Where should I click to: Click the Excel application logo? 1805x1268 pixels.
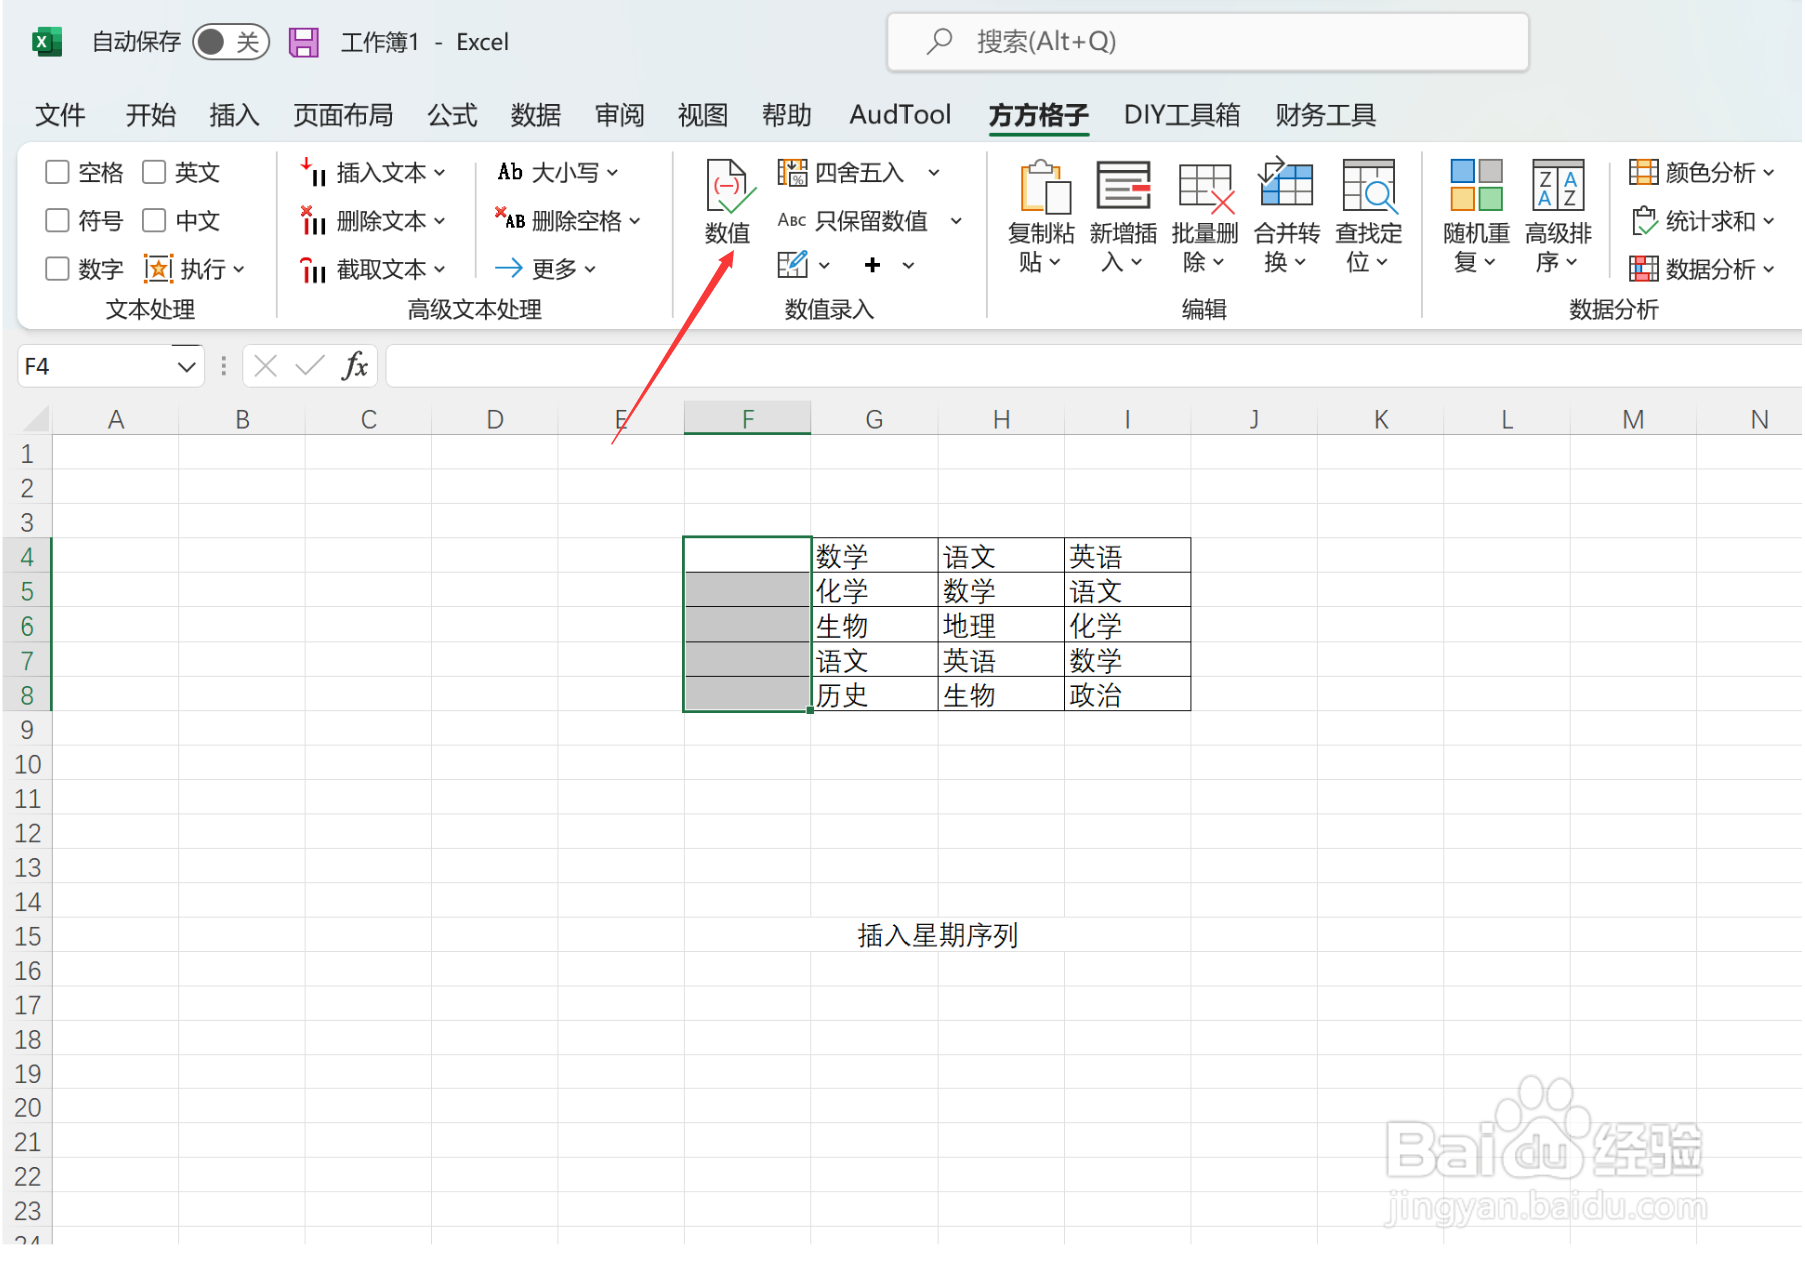click(x=46, y=42)
